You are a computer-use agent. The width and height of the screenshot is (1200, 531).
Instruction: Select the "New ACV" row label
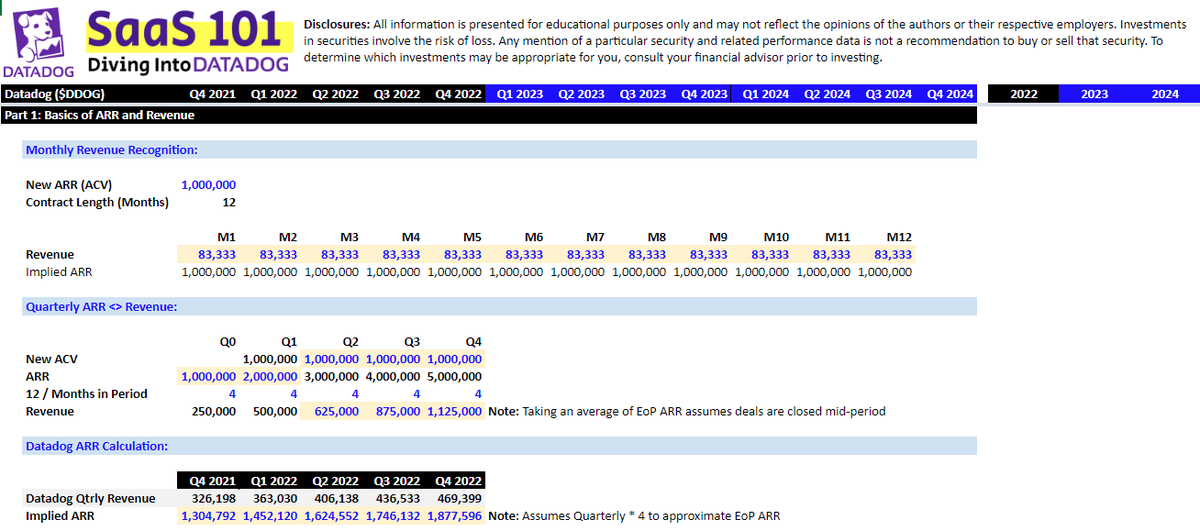click(52, 359)
